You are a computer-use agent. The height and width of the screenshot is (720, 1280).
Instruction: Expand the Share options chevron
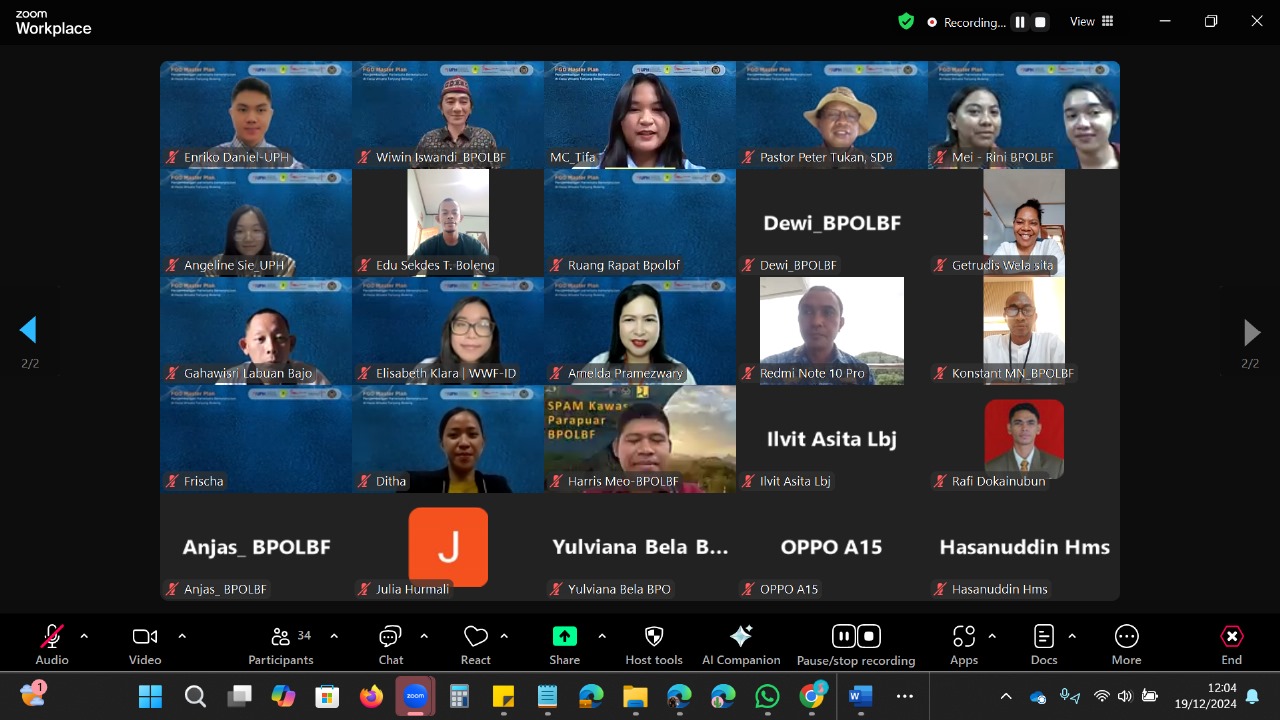pyautogui.click(x=602, y=636)
